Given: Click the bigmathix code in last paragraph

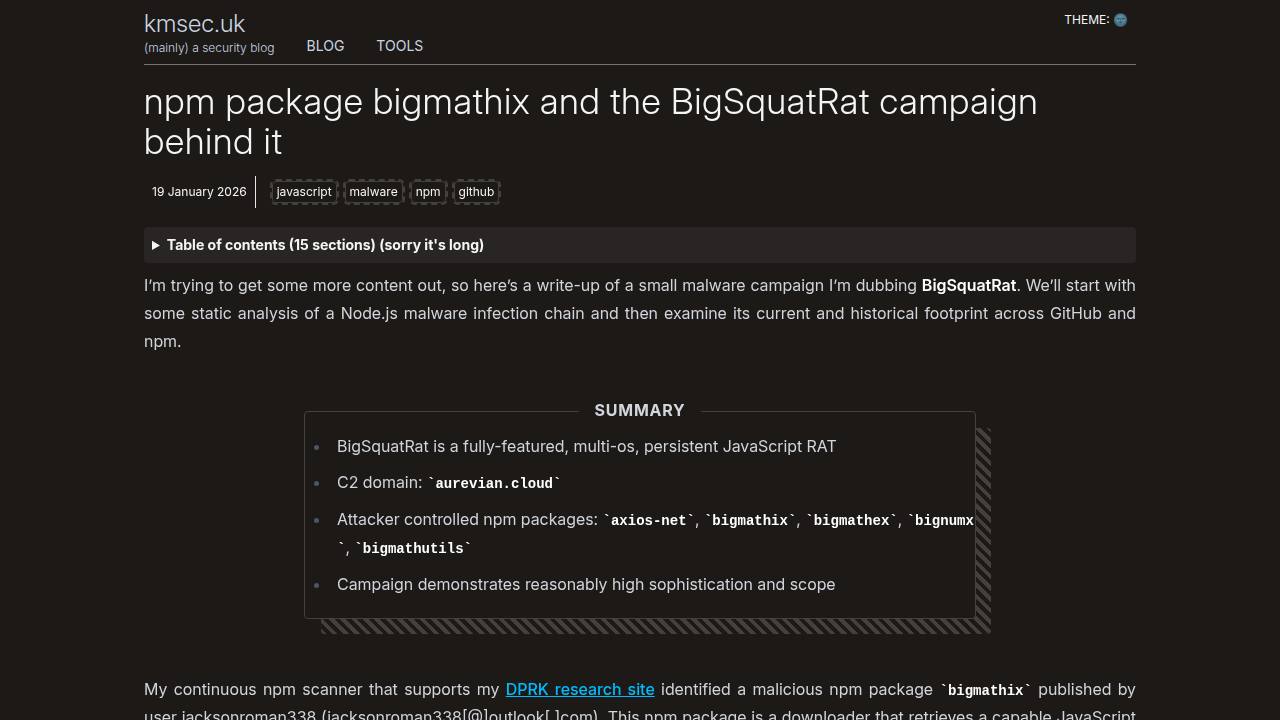Looking at the screenshot, I should (985, 690).
